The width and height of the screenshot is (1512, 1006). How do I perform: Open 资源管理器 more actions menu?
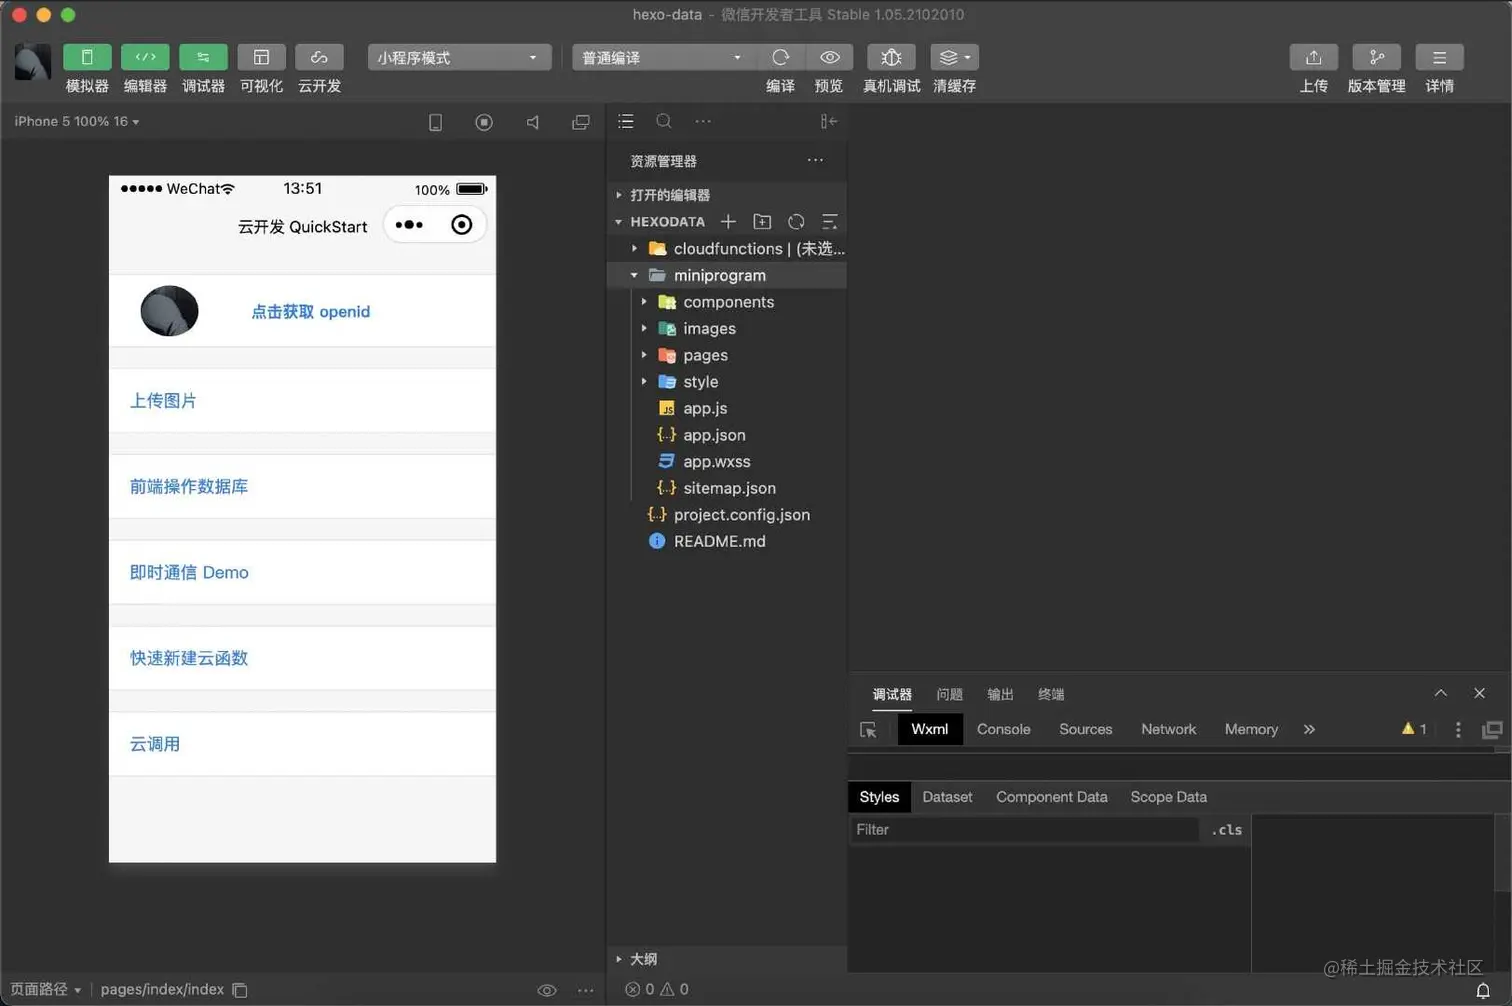(815, 160)
